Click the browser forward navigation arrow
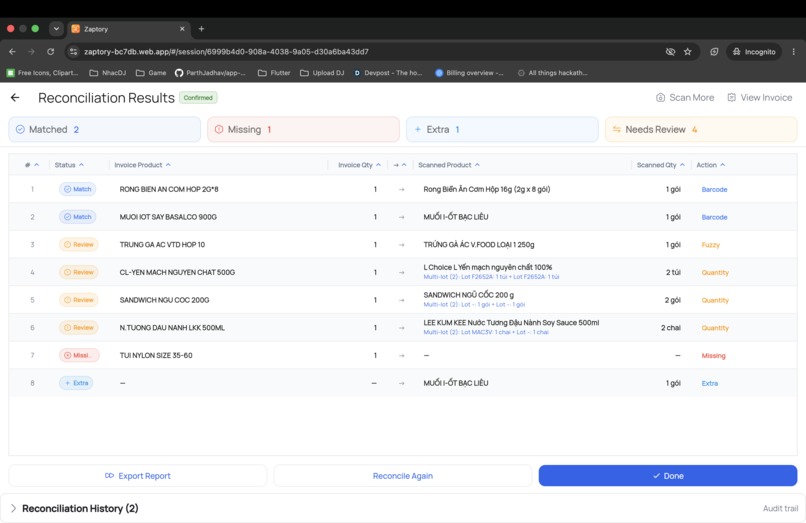806x523 pixels. (x=31, y=51)
